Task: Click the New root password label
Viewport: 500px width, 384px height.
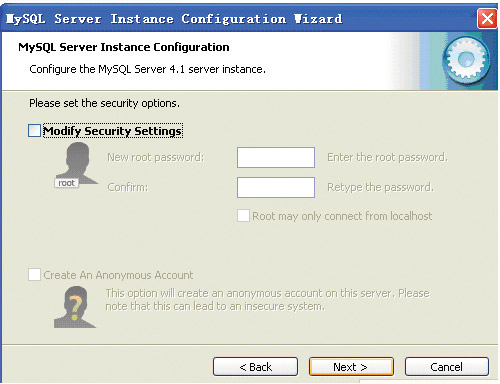Action: pos(156,157)
